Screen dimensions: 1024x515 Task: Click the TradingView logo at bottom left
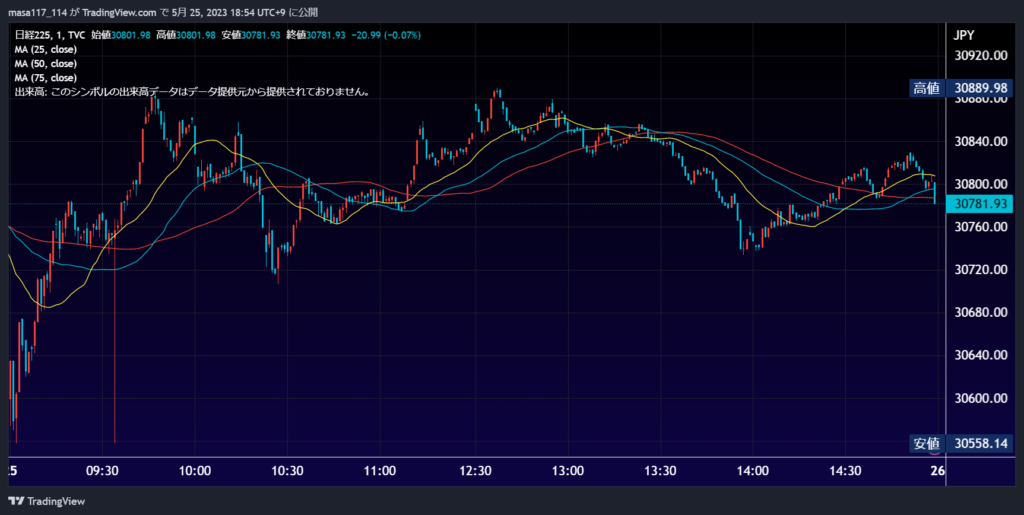click(x=46, y=501)
